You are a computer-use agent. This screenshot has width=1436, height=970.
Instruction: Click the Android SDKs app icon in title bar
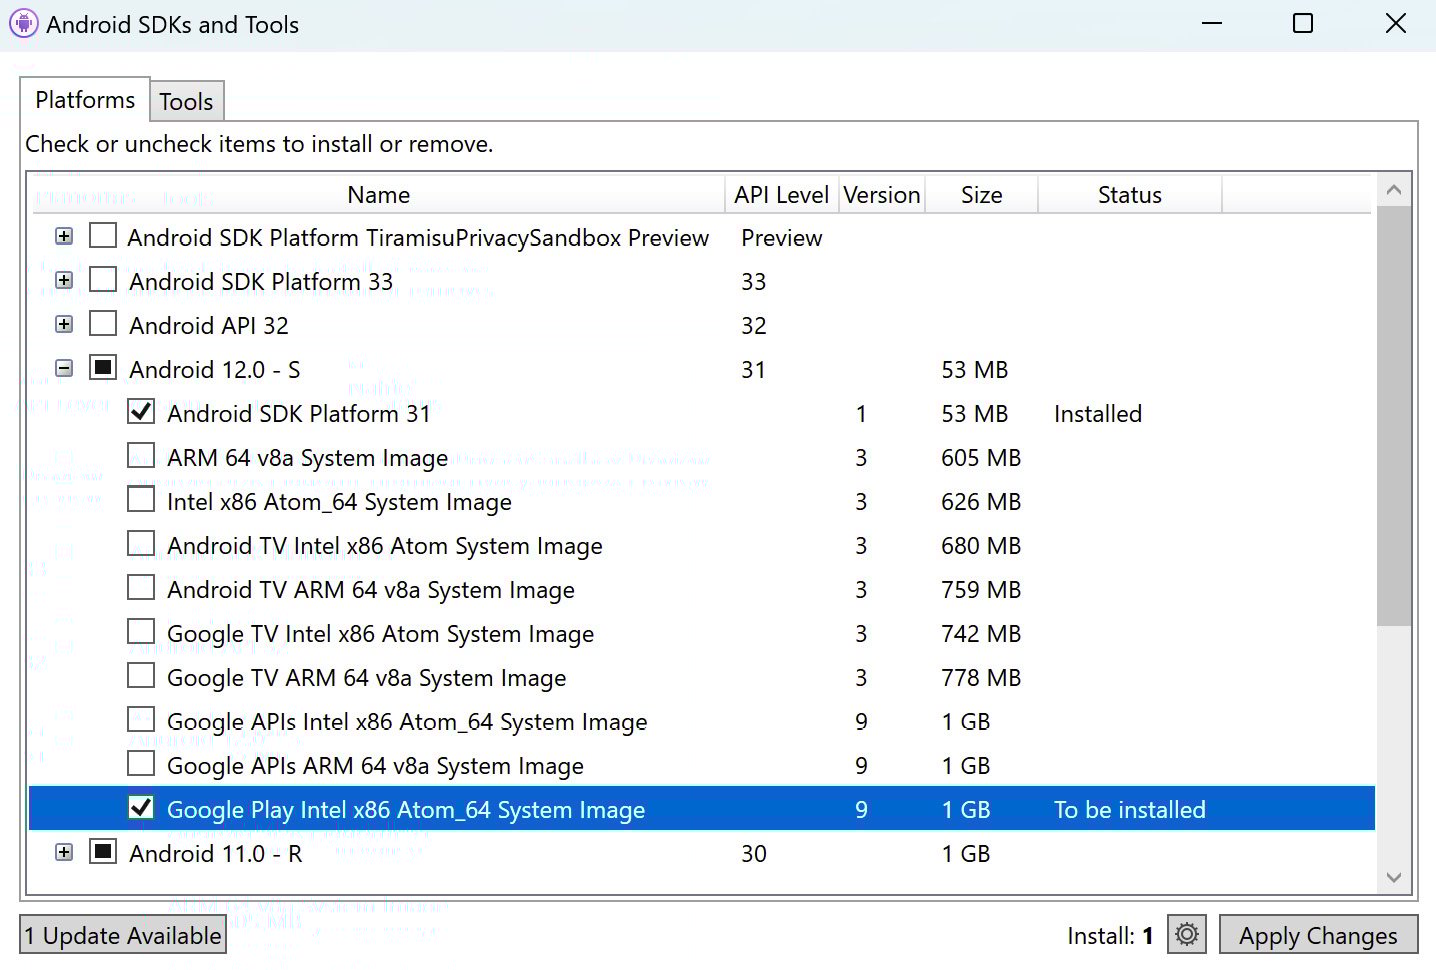tap(23, 23)
